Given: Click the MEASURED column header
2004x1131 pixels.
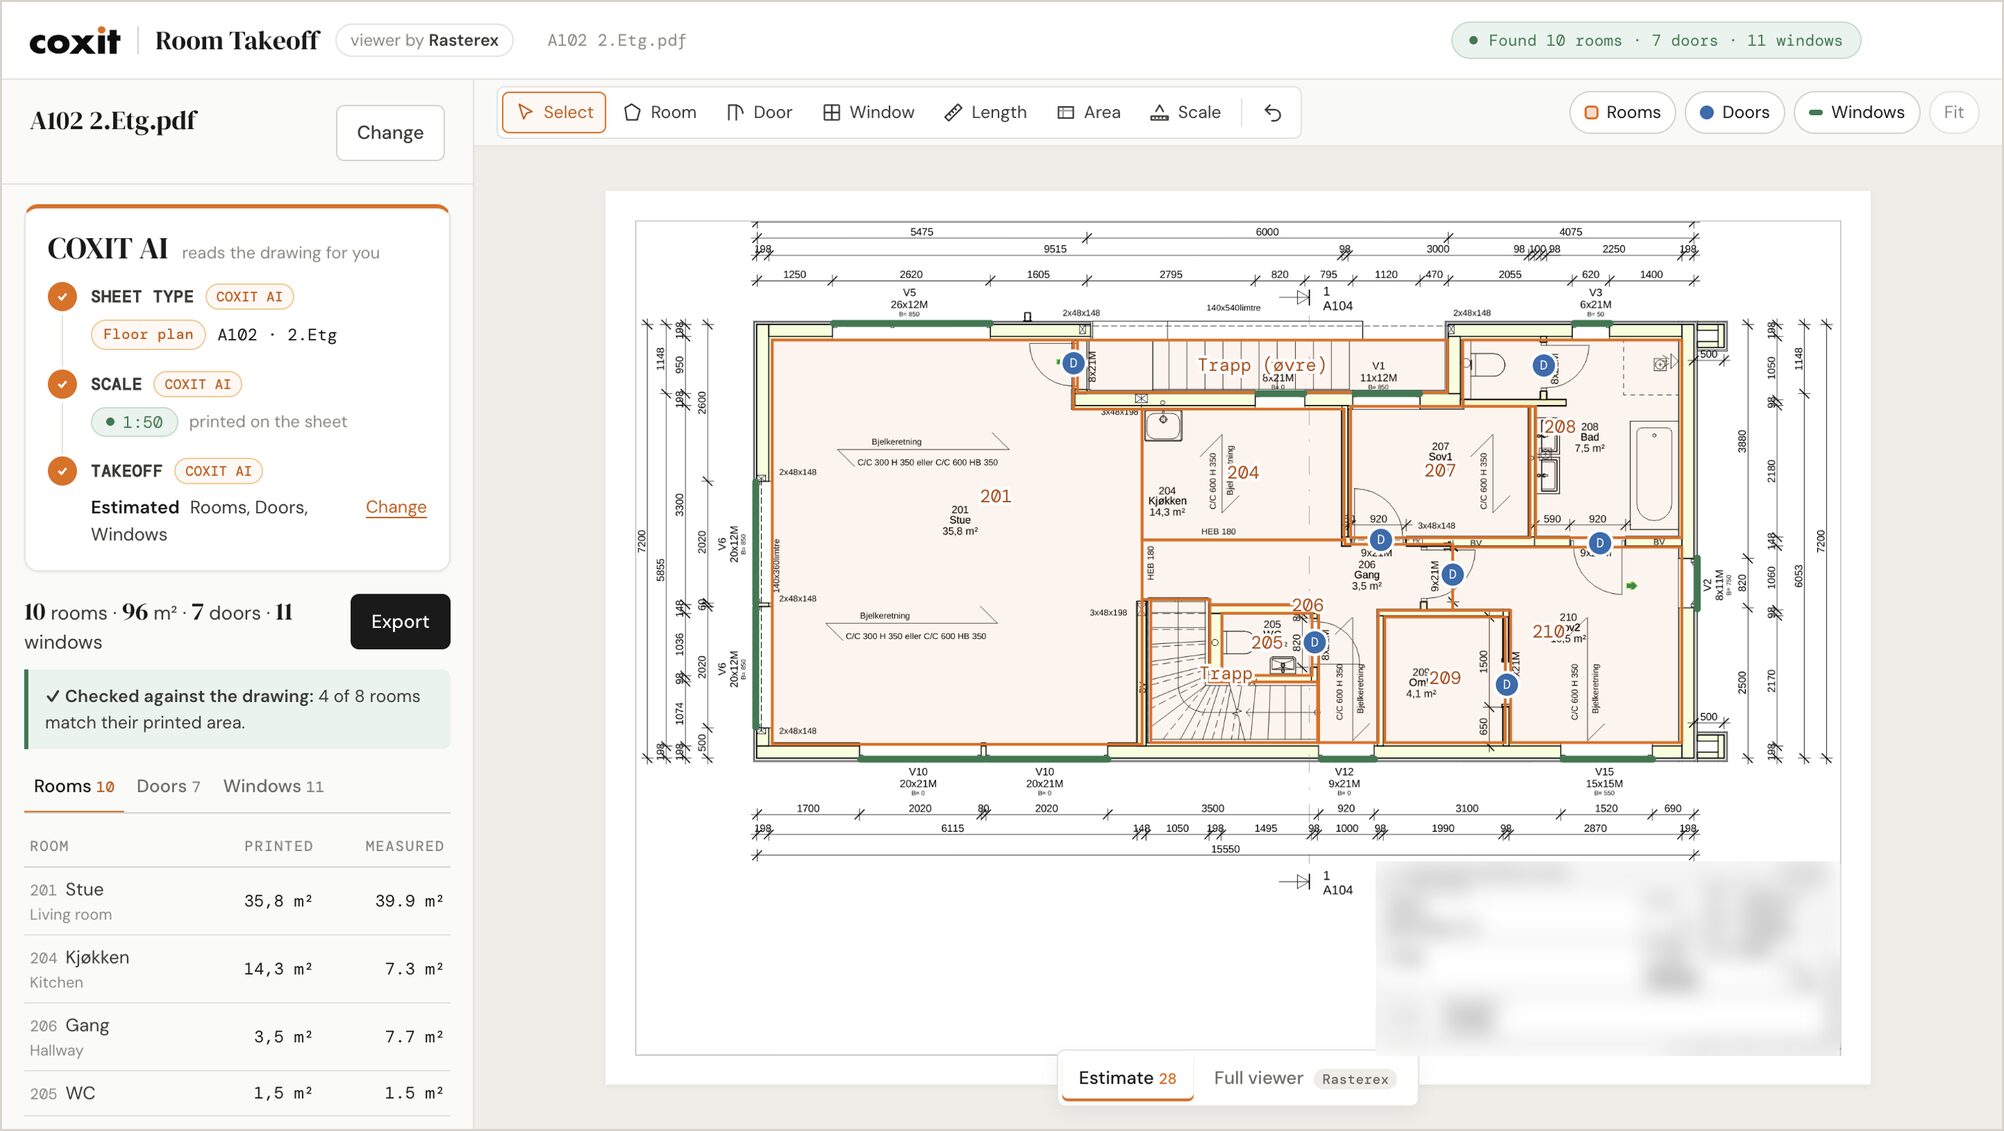Looking at the screenshot, I should pyautogui.click(x=404, y=846).
